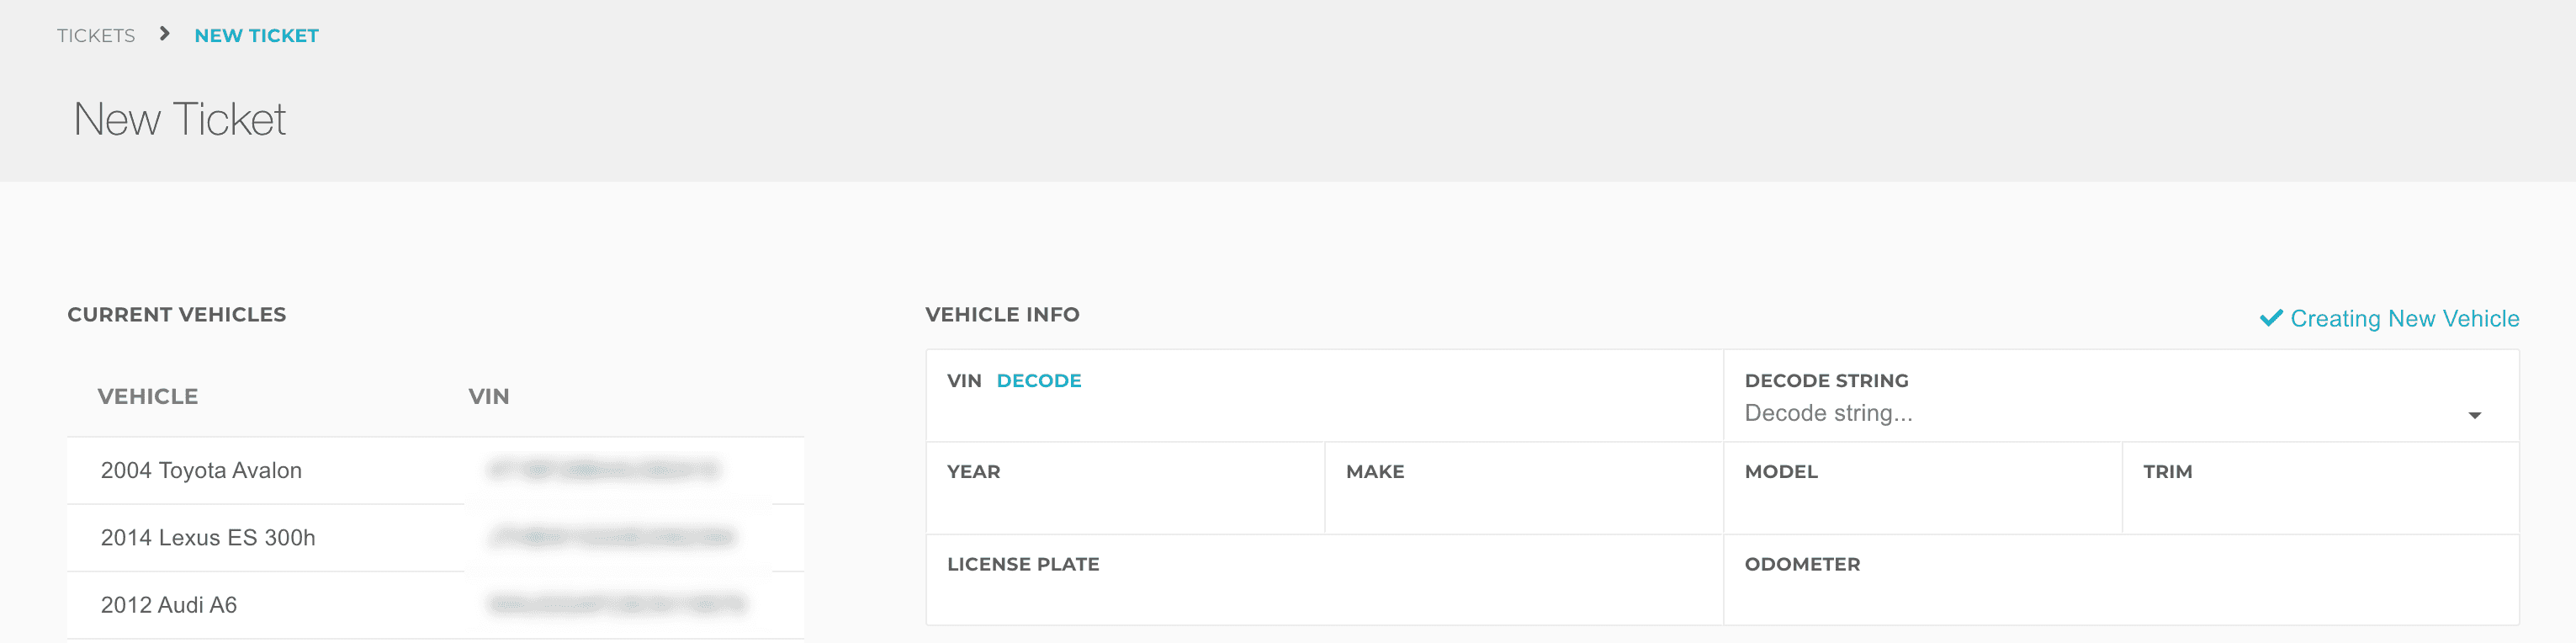The image size is (2576, 643).
Task: Click the VIN column header in vehicles table
Action: tap(489, 397)
